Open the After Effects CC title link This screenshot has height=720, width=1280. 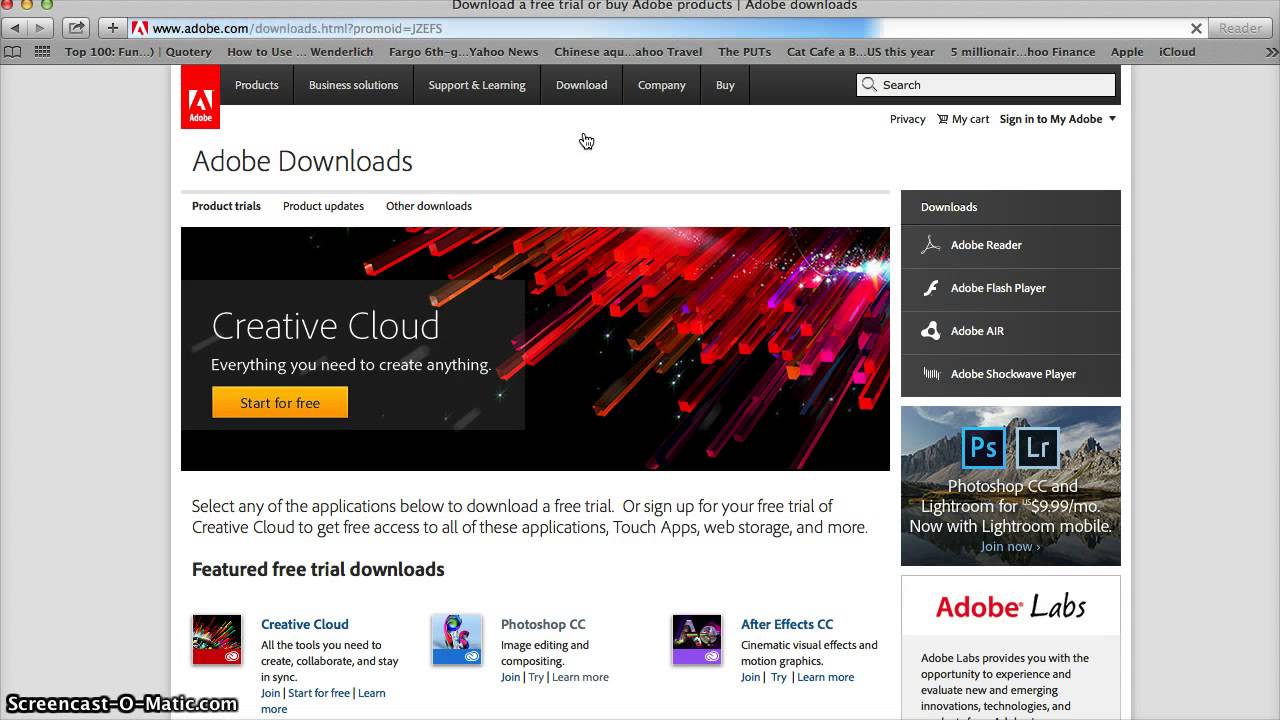[x=787, y=624]
